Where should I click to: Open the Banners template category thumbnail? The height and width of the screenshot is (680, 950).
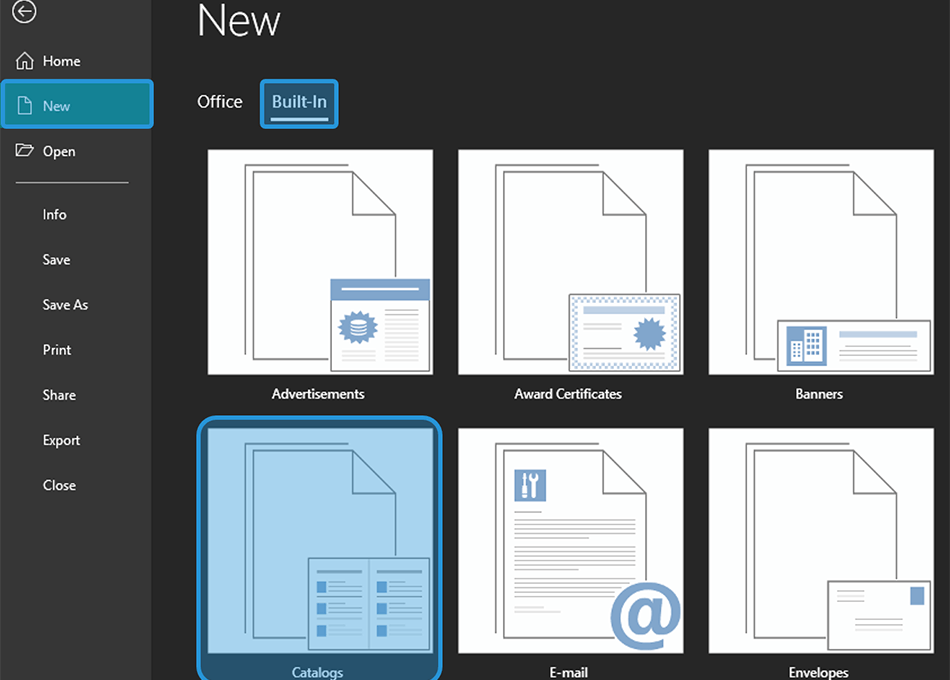click(821, 262)
